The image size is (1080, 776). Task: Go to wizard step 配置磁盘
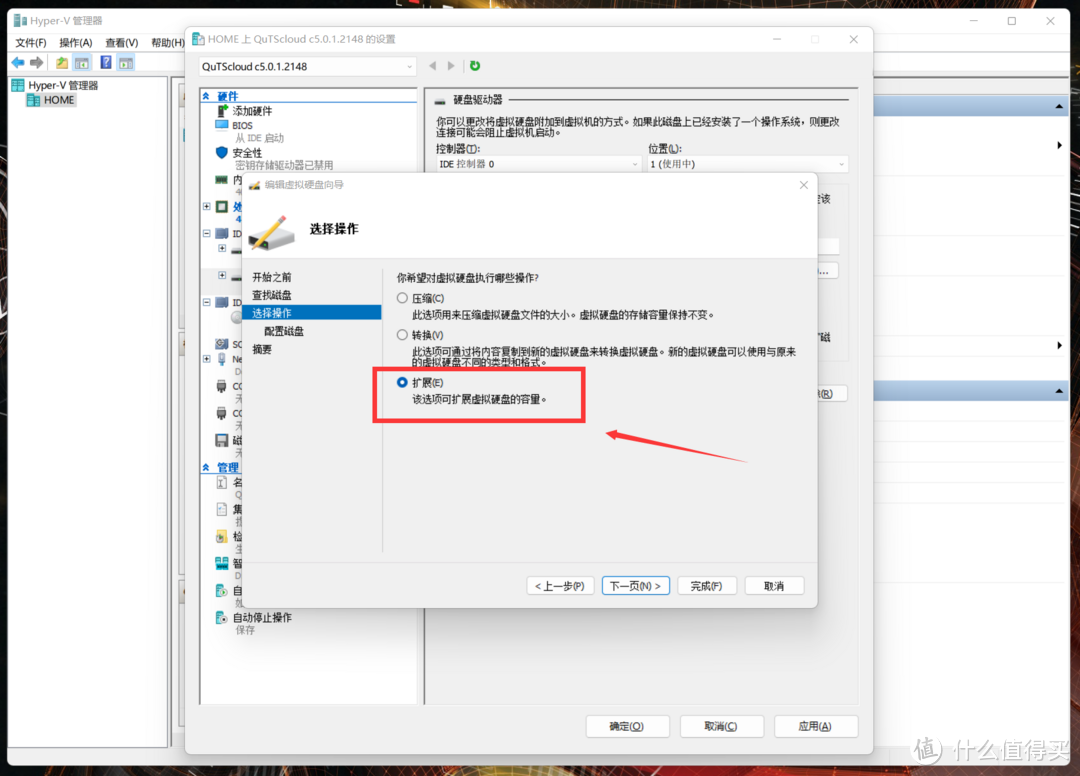[284, 331]
